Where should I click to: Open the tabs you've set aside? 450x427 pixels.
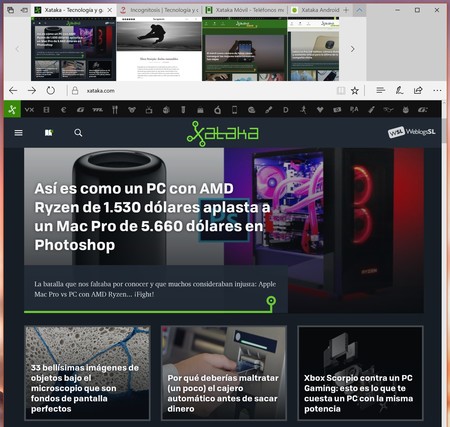[10, 10]
